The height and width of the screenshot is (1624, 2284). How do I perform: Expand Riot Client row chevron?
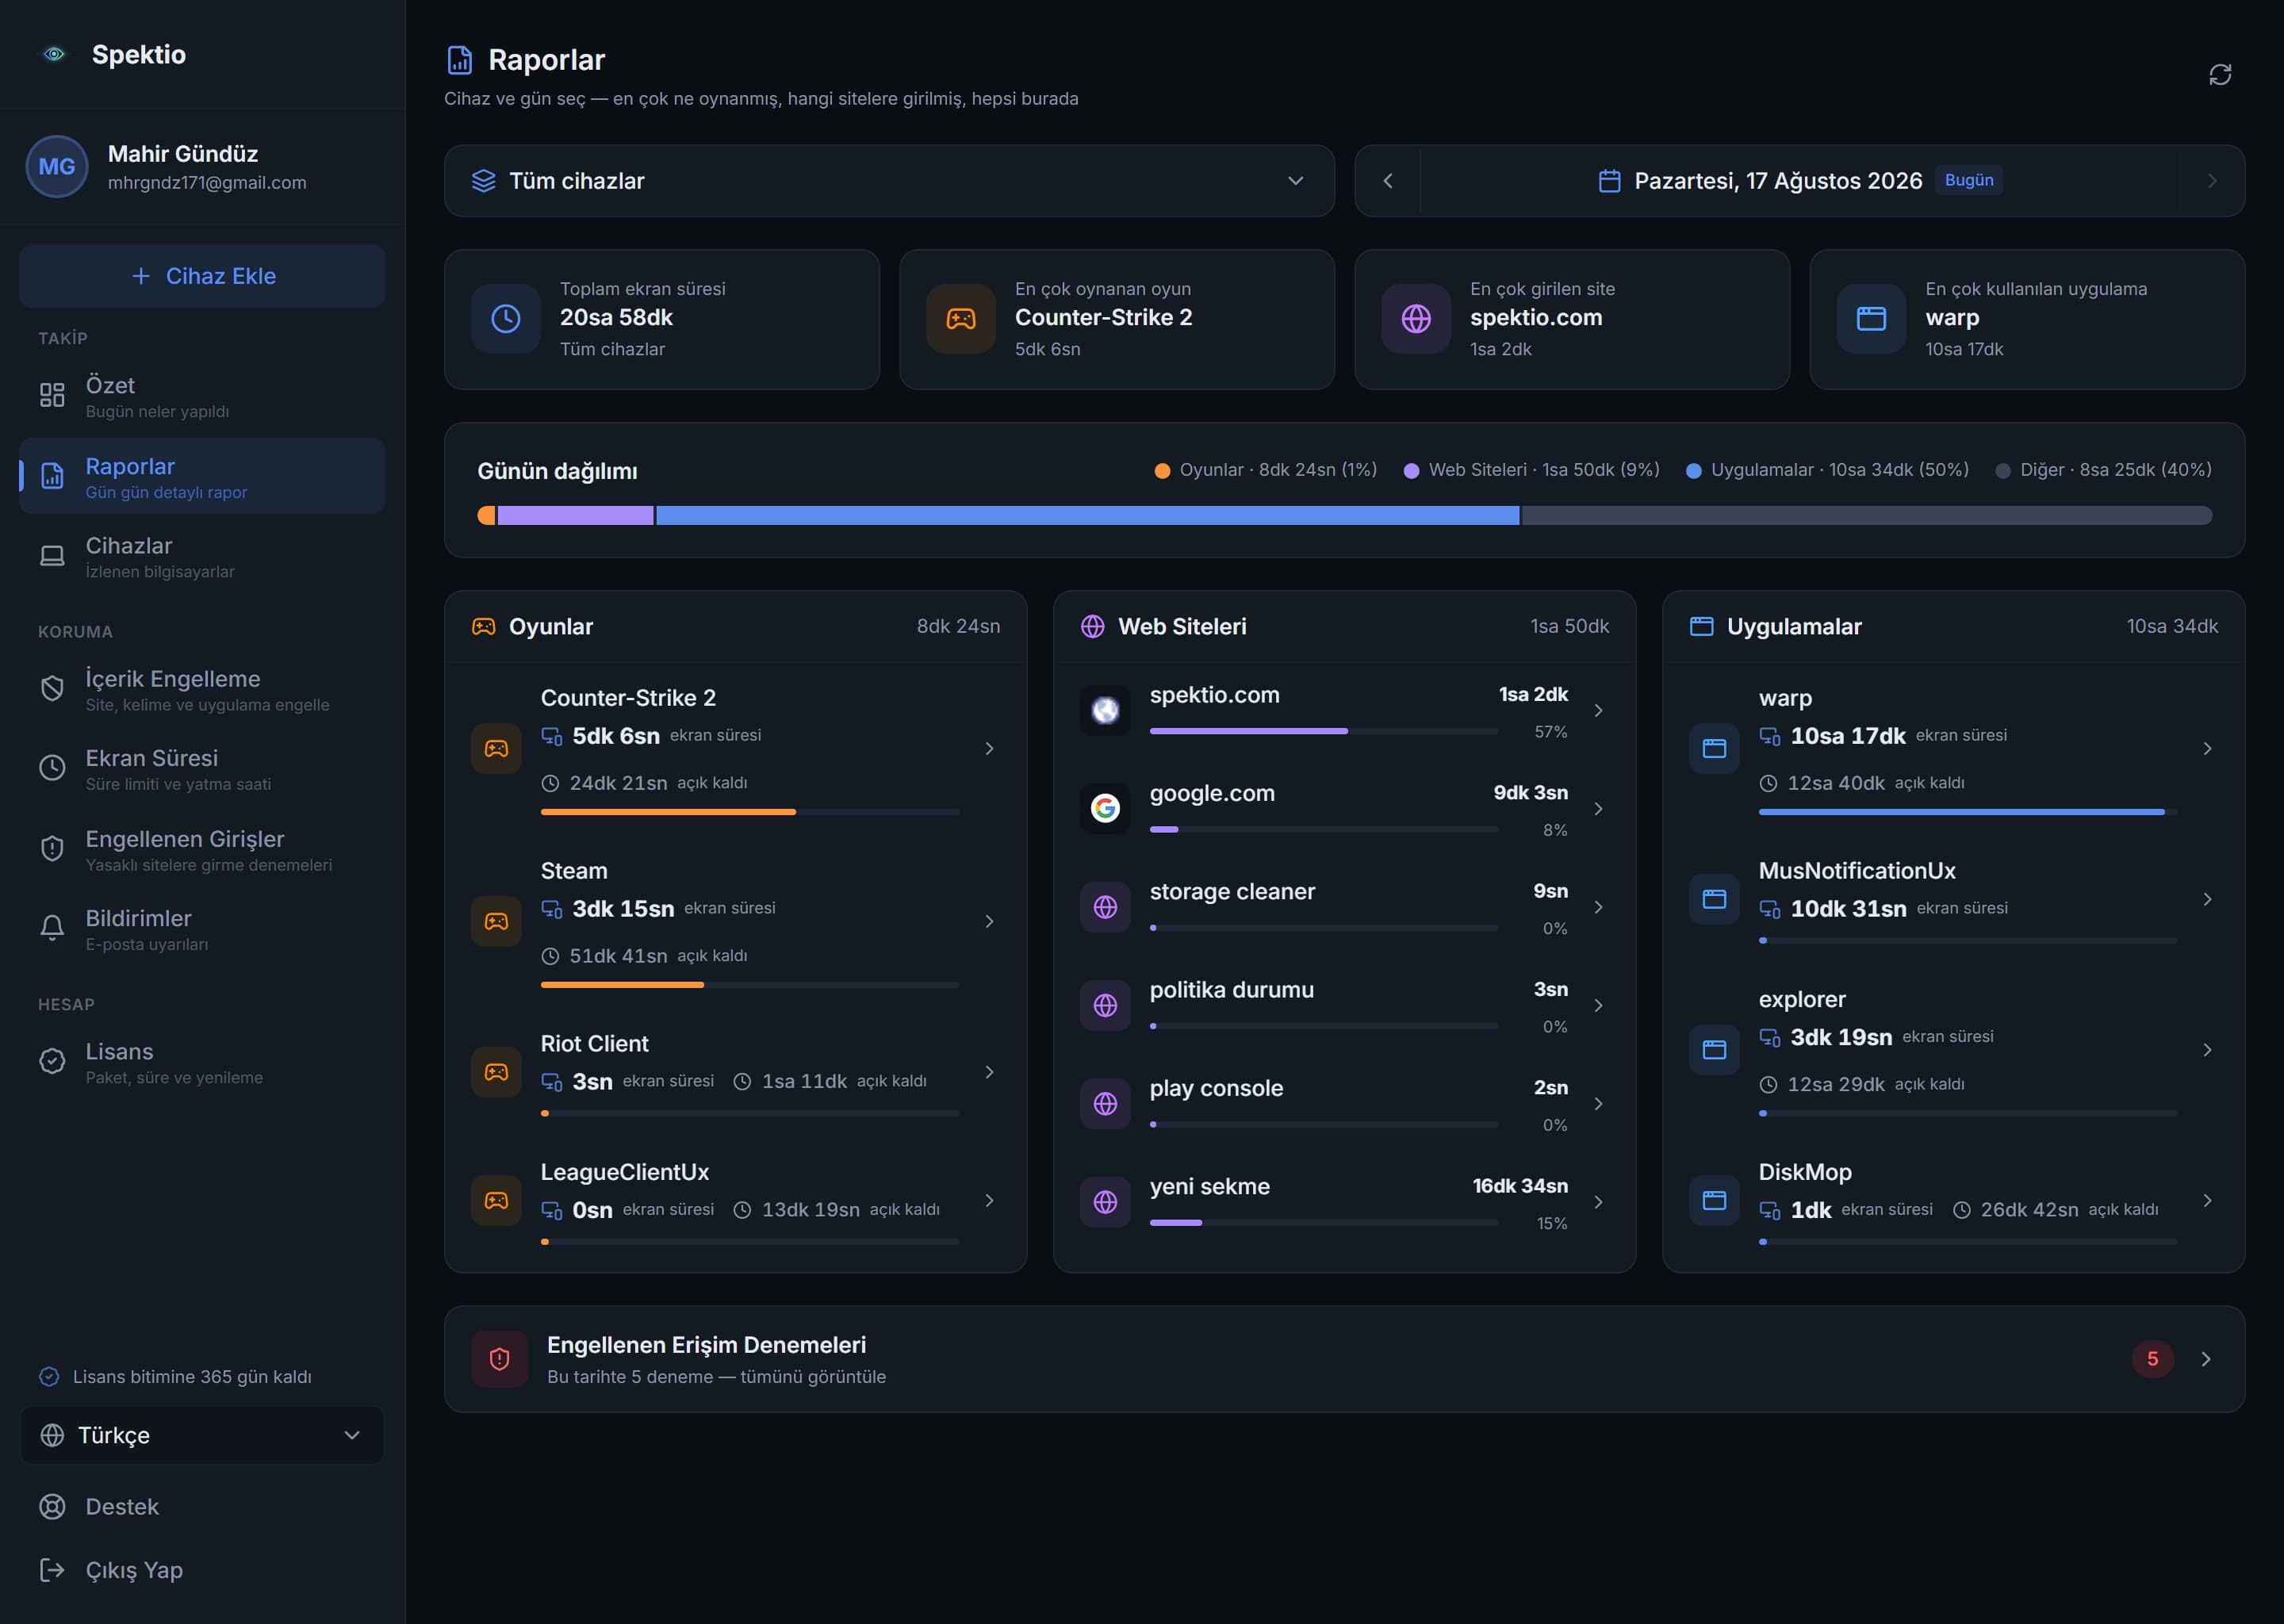click(989, 1072)
